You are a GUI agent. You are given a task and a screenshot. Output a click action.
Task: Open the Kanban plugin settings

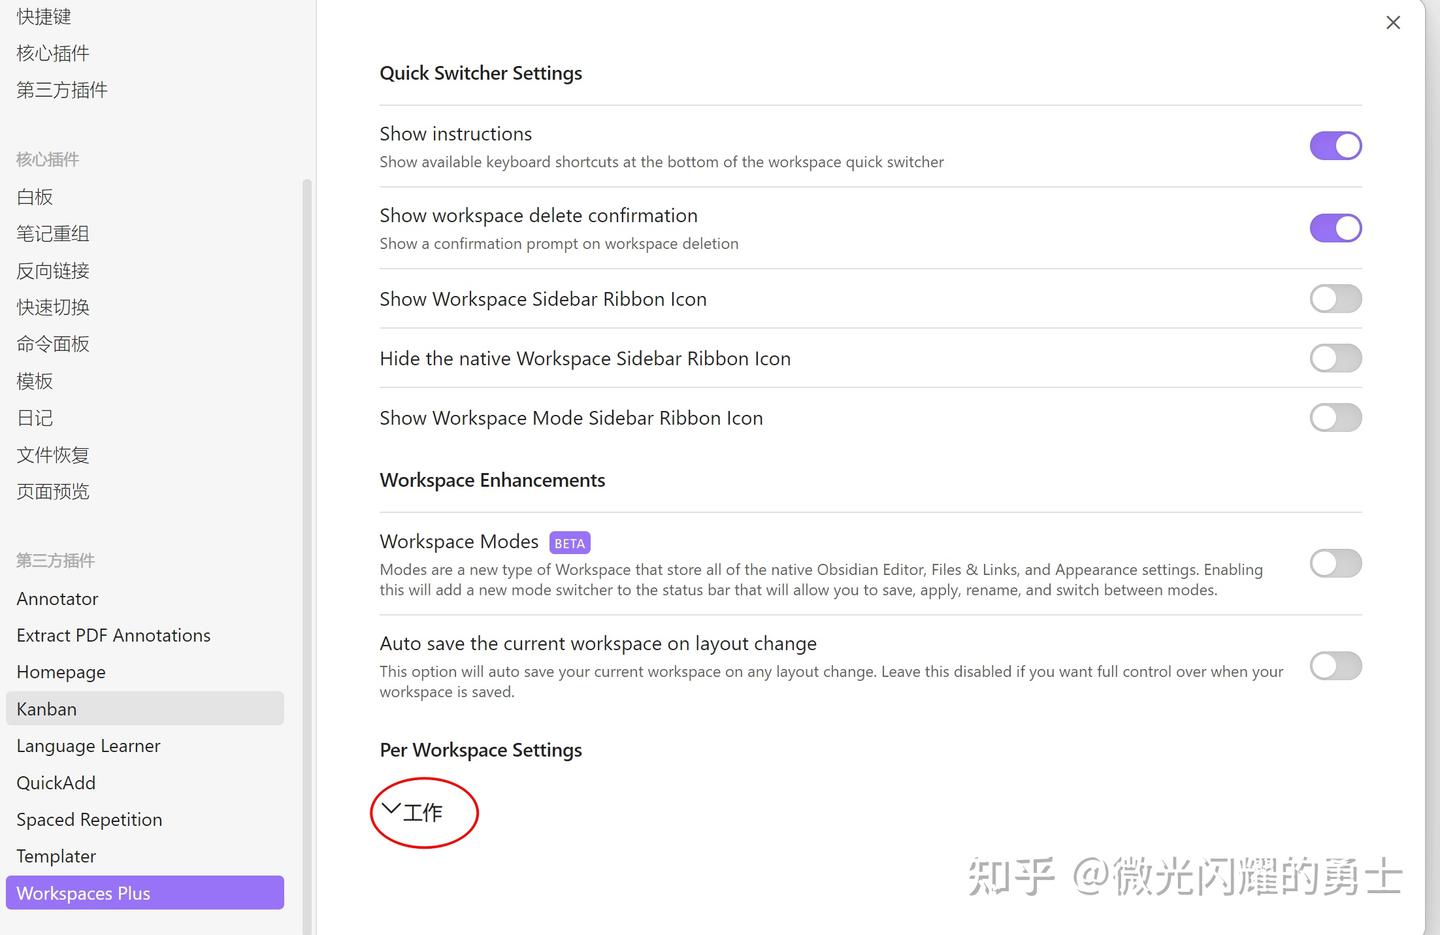(x=45, y=708)
